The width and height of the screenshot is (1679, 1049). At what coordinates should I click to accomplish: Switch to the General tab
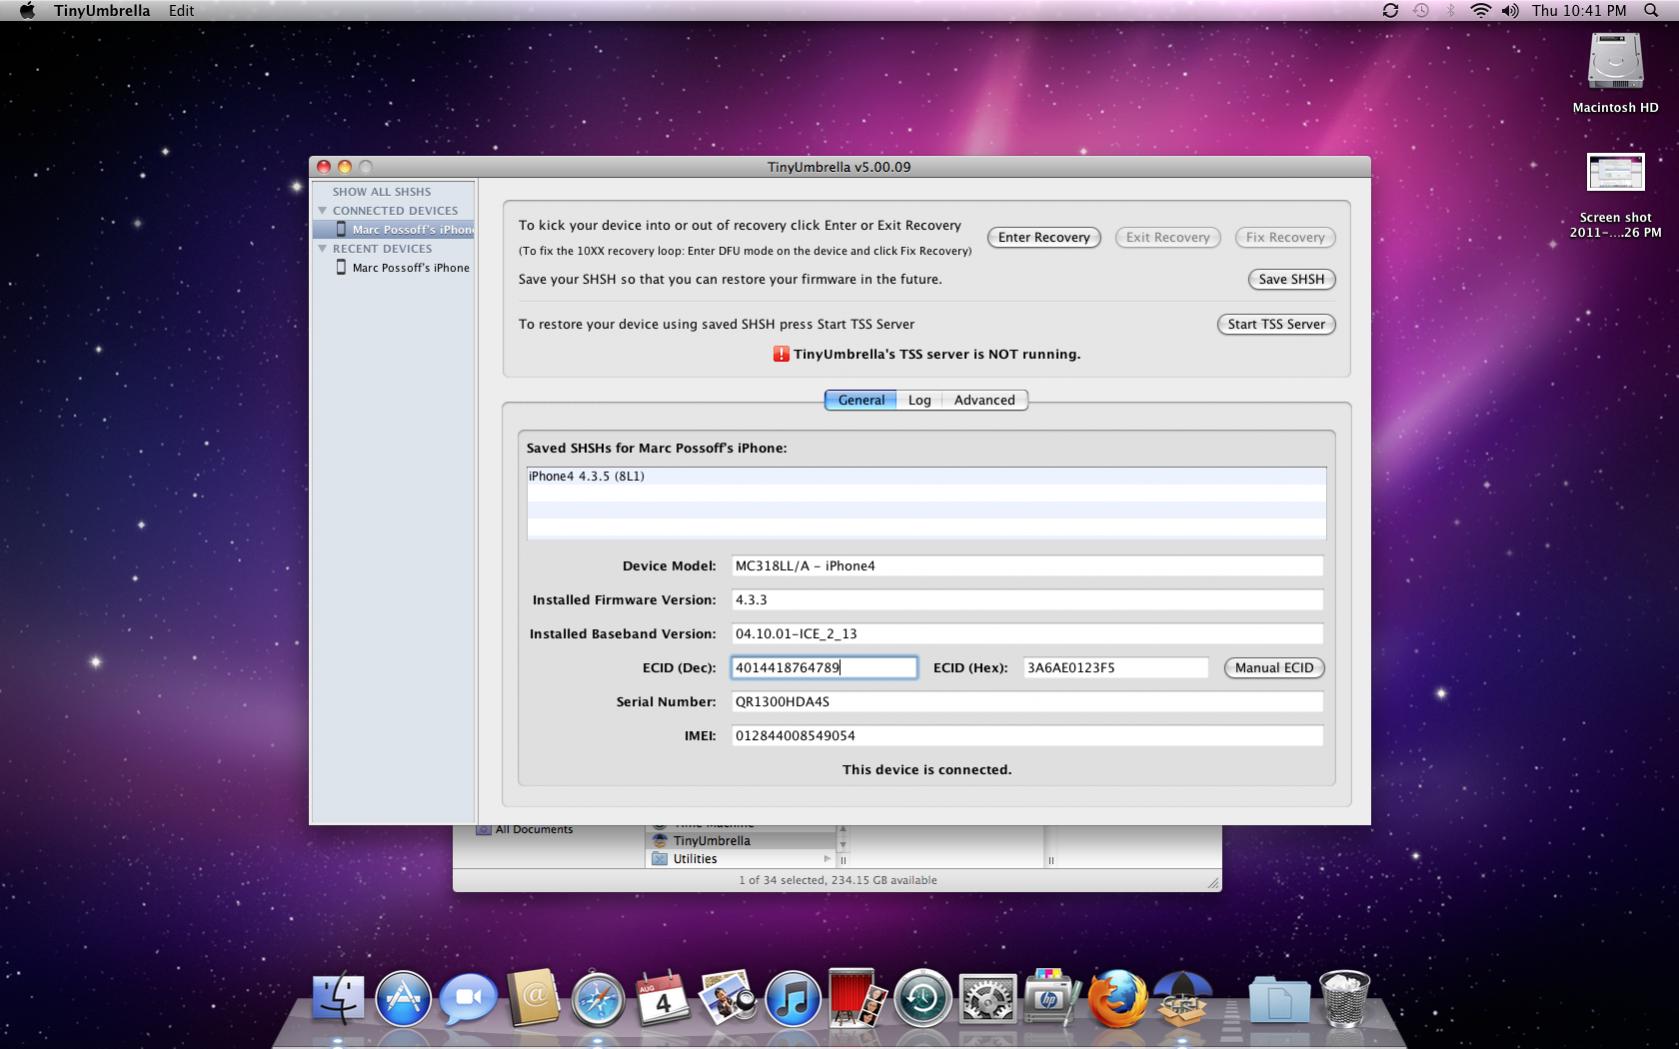pos(861,400)
